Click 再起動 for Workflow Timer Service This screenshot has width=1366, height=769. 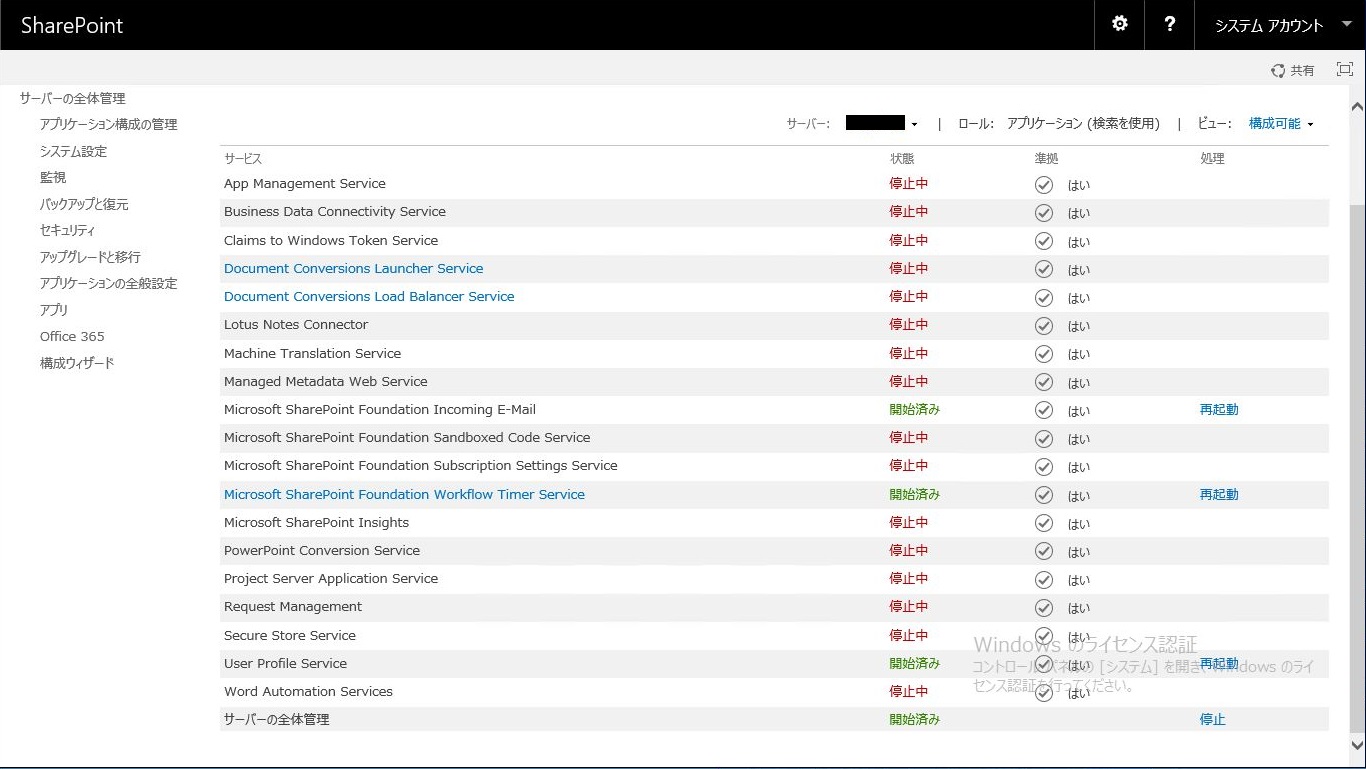click(x=1219, y=494)
